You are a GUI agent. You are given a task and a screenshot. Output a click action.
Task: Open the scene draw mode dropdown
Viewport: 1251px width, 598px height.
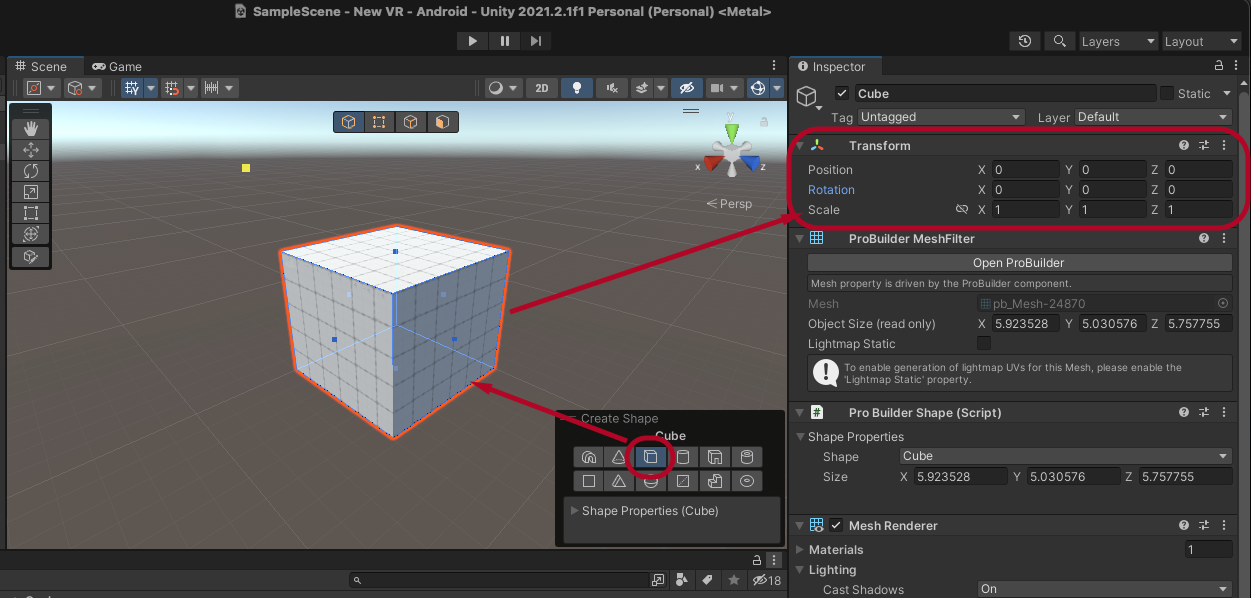(x=502, y=88)
